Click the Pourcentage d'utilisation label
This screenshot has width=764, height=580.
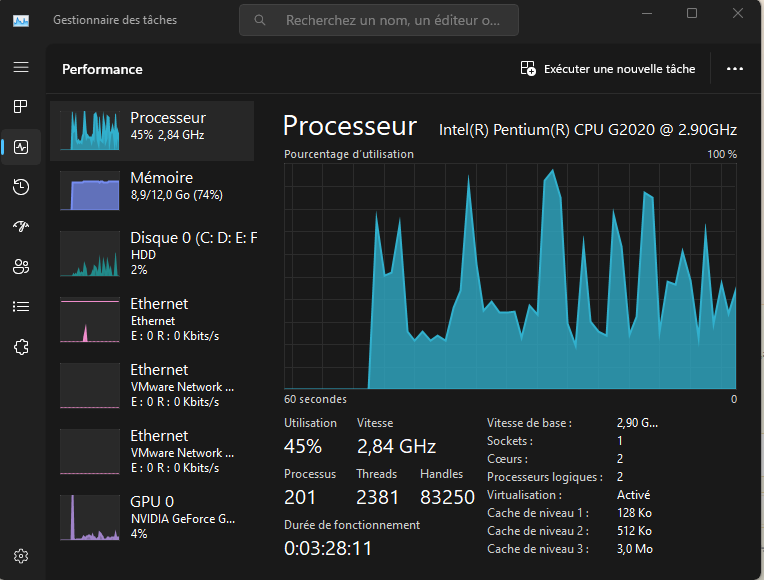coord(349,154)
